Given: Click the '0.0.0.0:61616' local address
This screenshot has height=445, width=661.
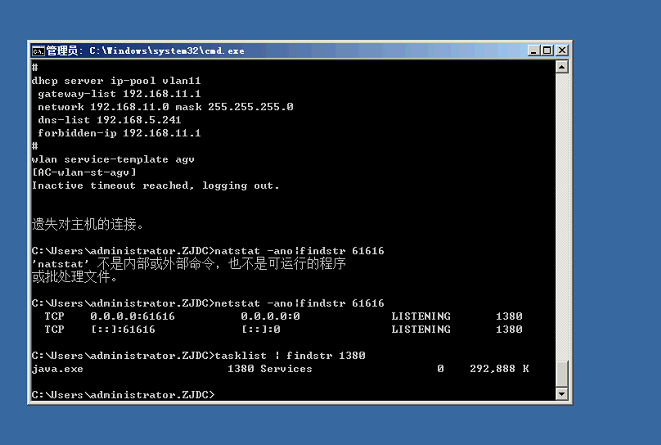Looking at the screenshot, I should click(132, 316).
